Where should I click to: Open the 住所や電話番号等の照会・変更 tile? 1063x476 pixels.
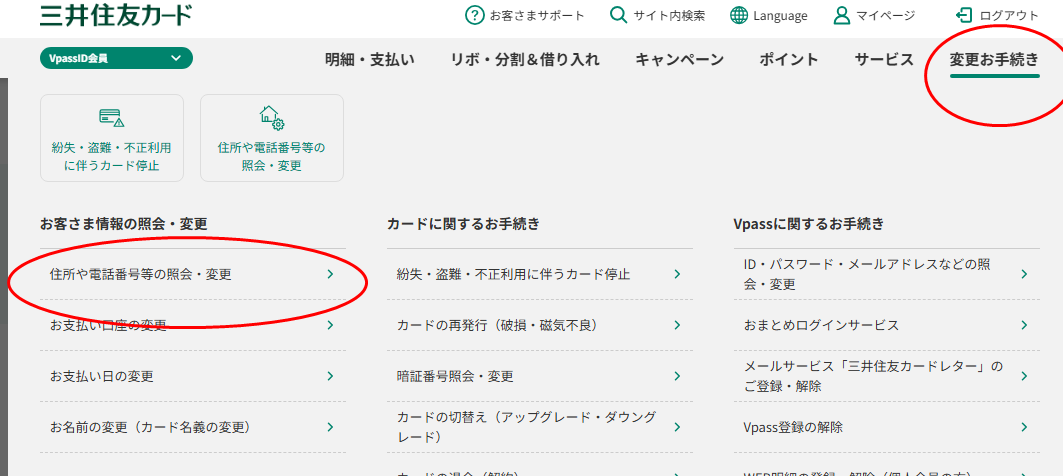pyautogui.click(x=272, y=138)
